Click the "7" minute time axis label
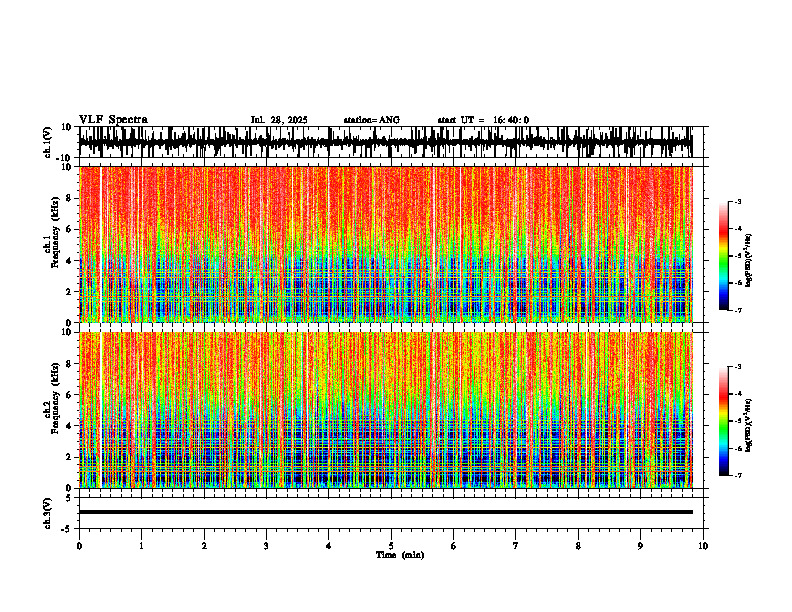Viewport: 792px width, 612px height. click(516, 546)
